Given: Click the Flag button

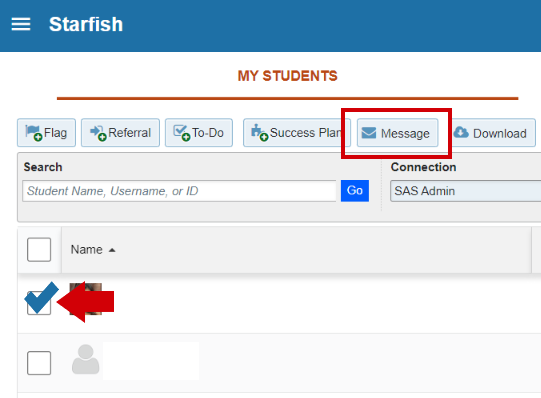Looking at the screenshot, I should [46, 133].
